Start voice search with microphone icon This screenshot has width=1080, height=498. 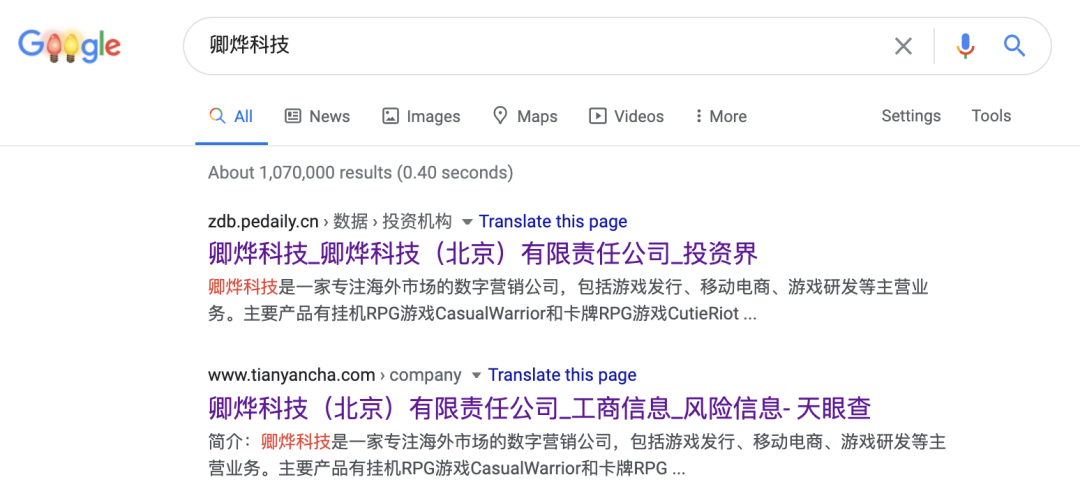point(966,46)
